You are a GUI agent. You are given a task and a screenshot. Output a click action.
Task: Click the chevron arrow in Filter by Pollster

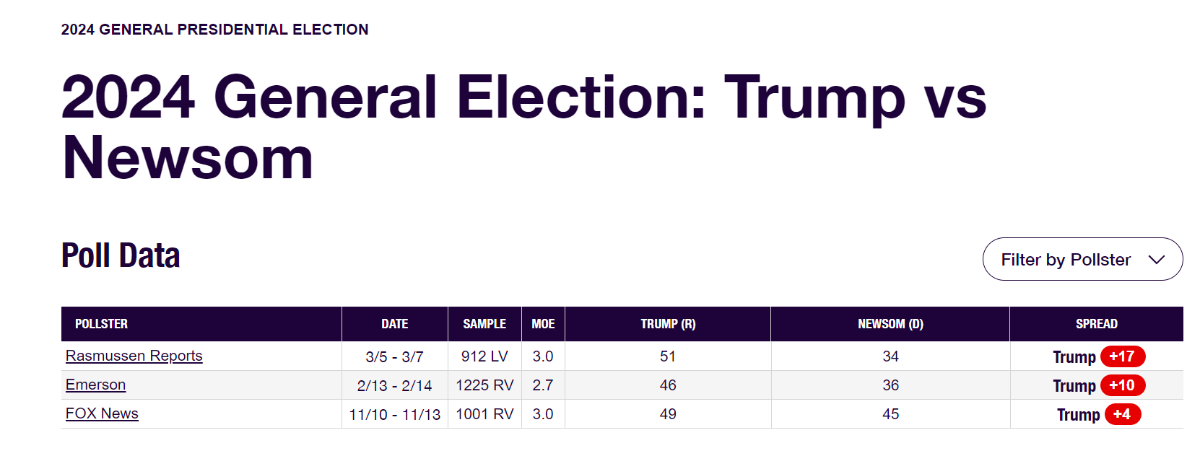[x=1157, y=260]
